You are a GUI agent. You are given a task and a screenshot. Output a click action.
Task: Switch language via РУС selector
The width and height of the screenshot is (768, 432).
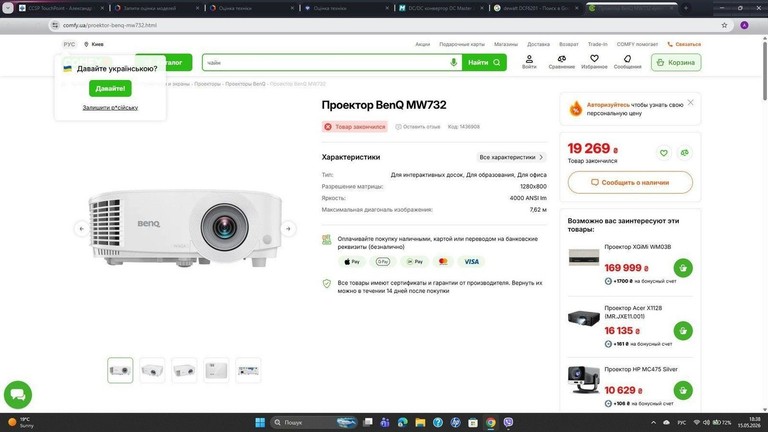69,44
